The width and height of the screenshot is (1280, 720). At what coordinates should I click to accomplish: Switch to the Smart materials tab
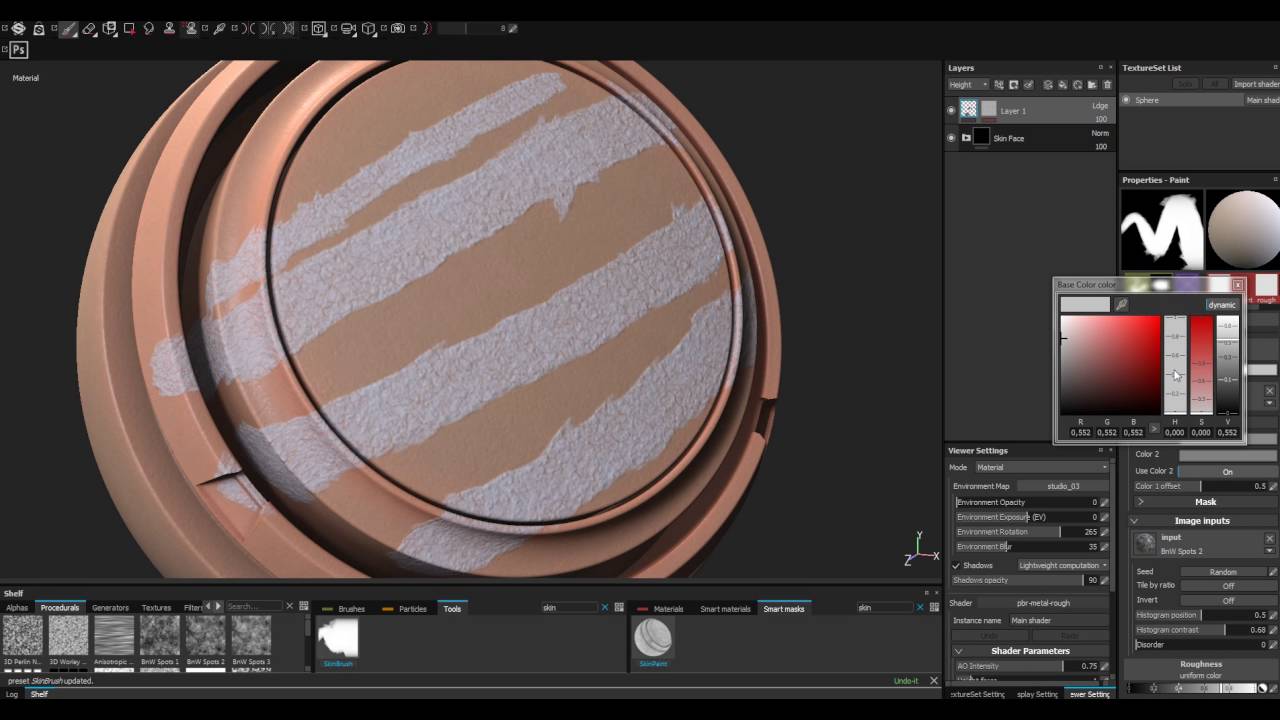click(x=725, y=609)
